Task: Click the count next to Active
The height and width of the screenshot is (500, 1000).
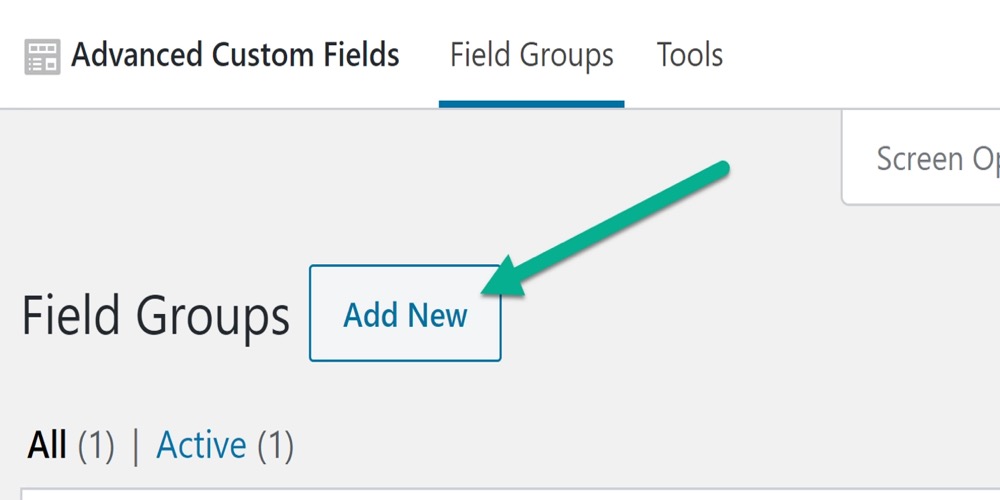Action: [x=276, y=445]
